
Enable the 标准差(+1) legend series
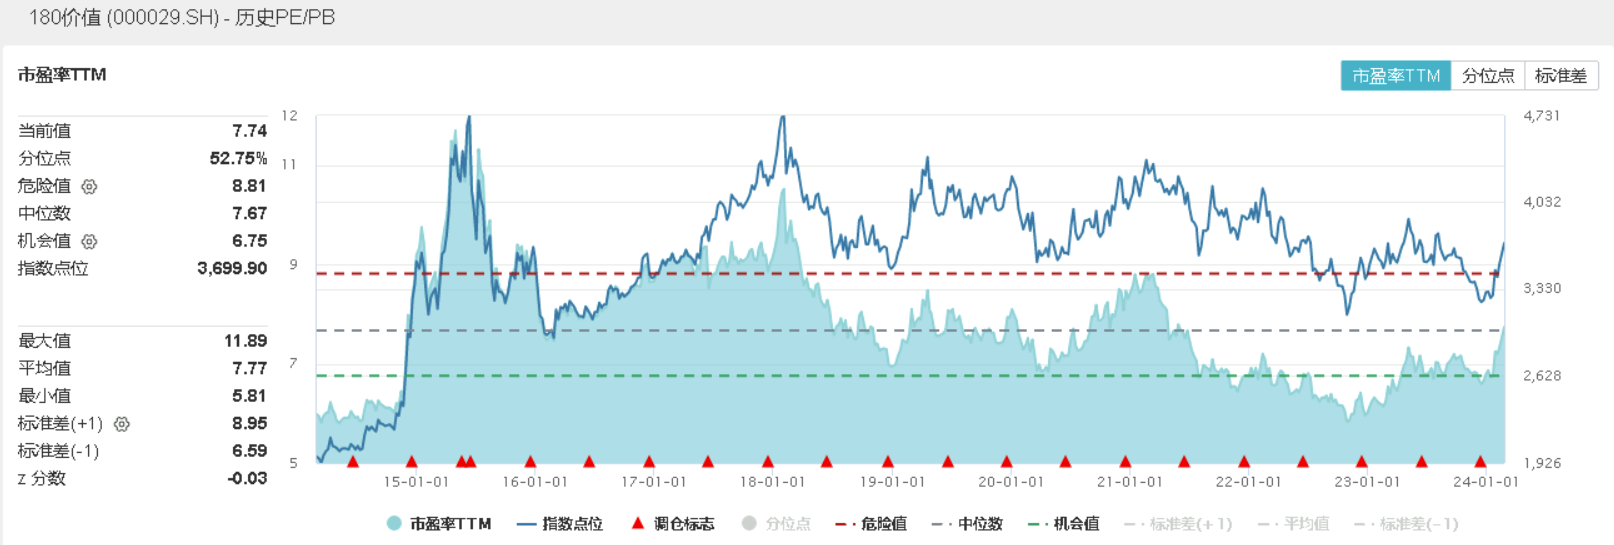[1178, 524]
